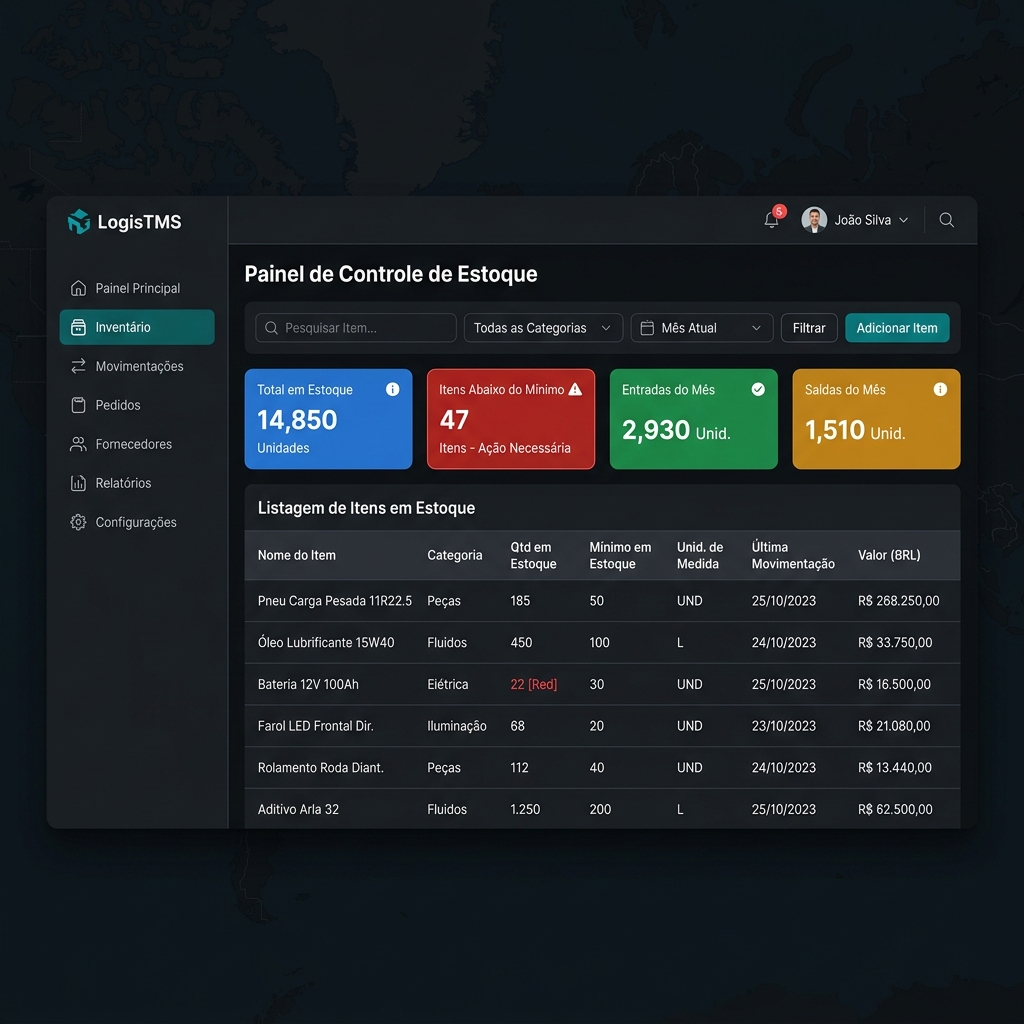Click the Rolamento Roda Diant. item name
Viewport: 1024px width, 1024px height.
pos(321,768)
